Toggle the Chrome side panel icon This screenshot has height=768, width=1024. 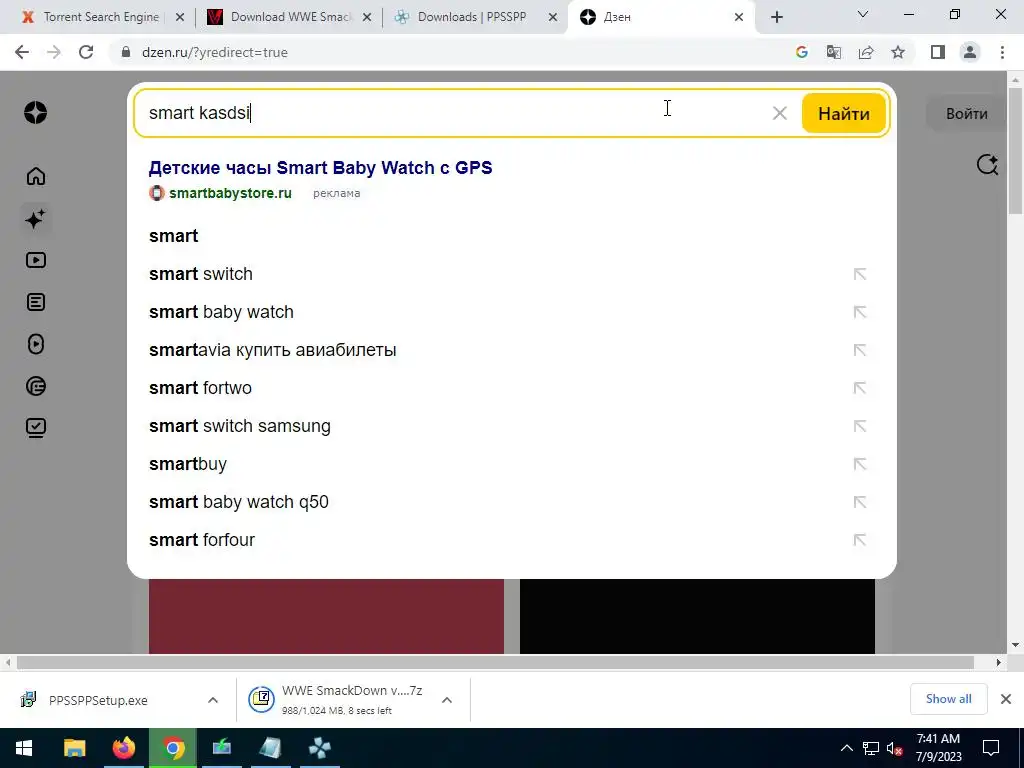pos(938,52)
